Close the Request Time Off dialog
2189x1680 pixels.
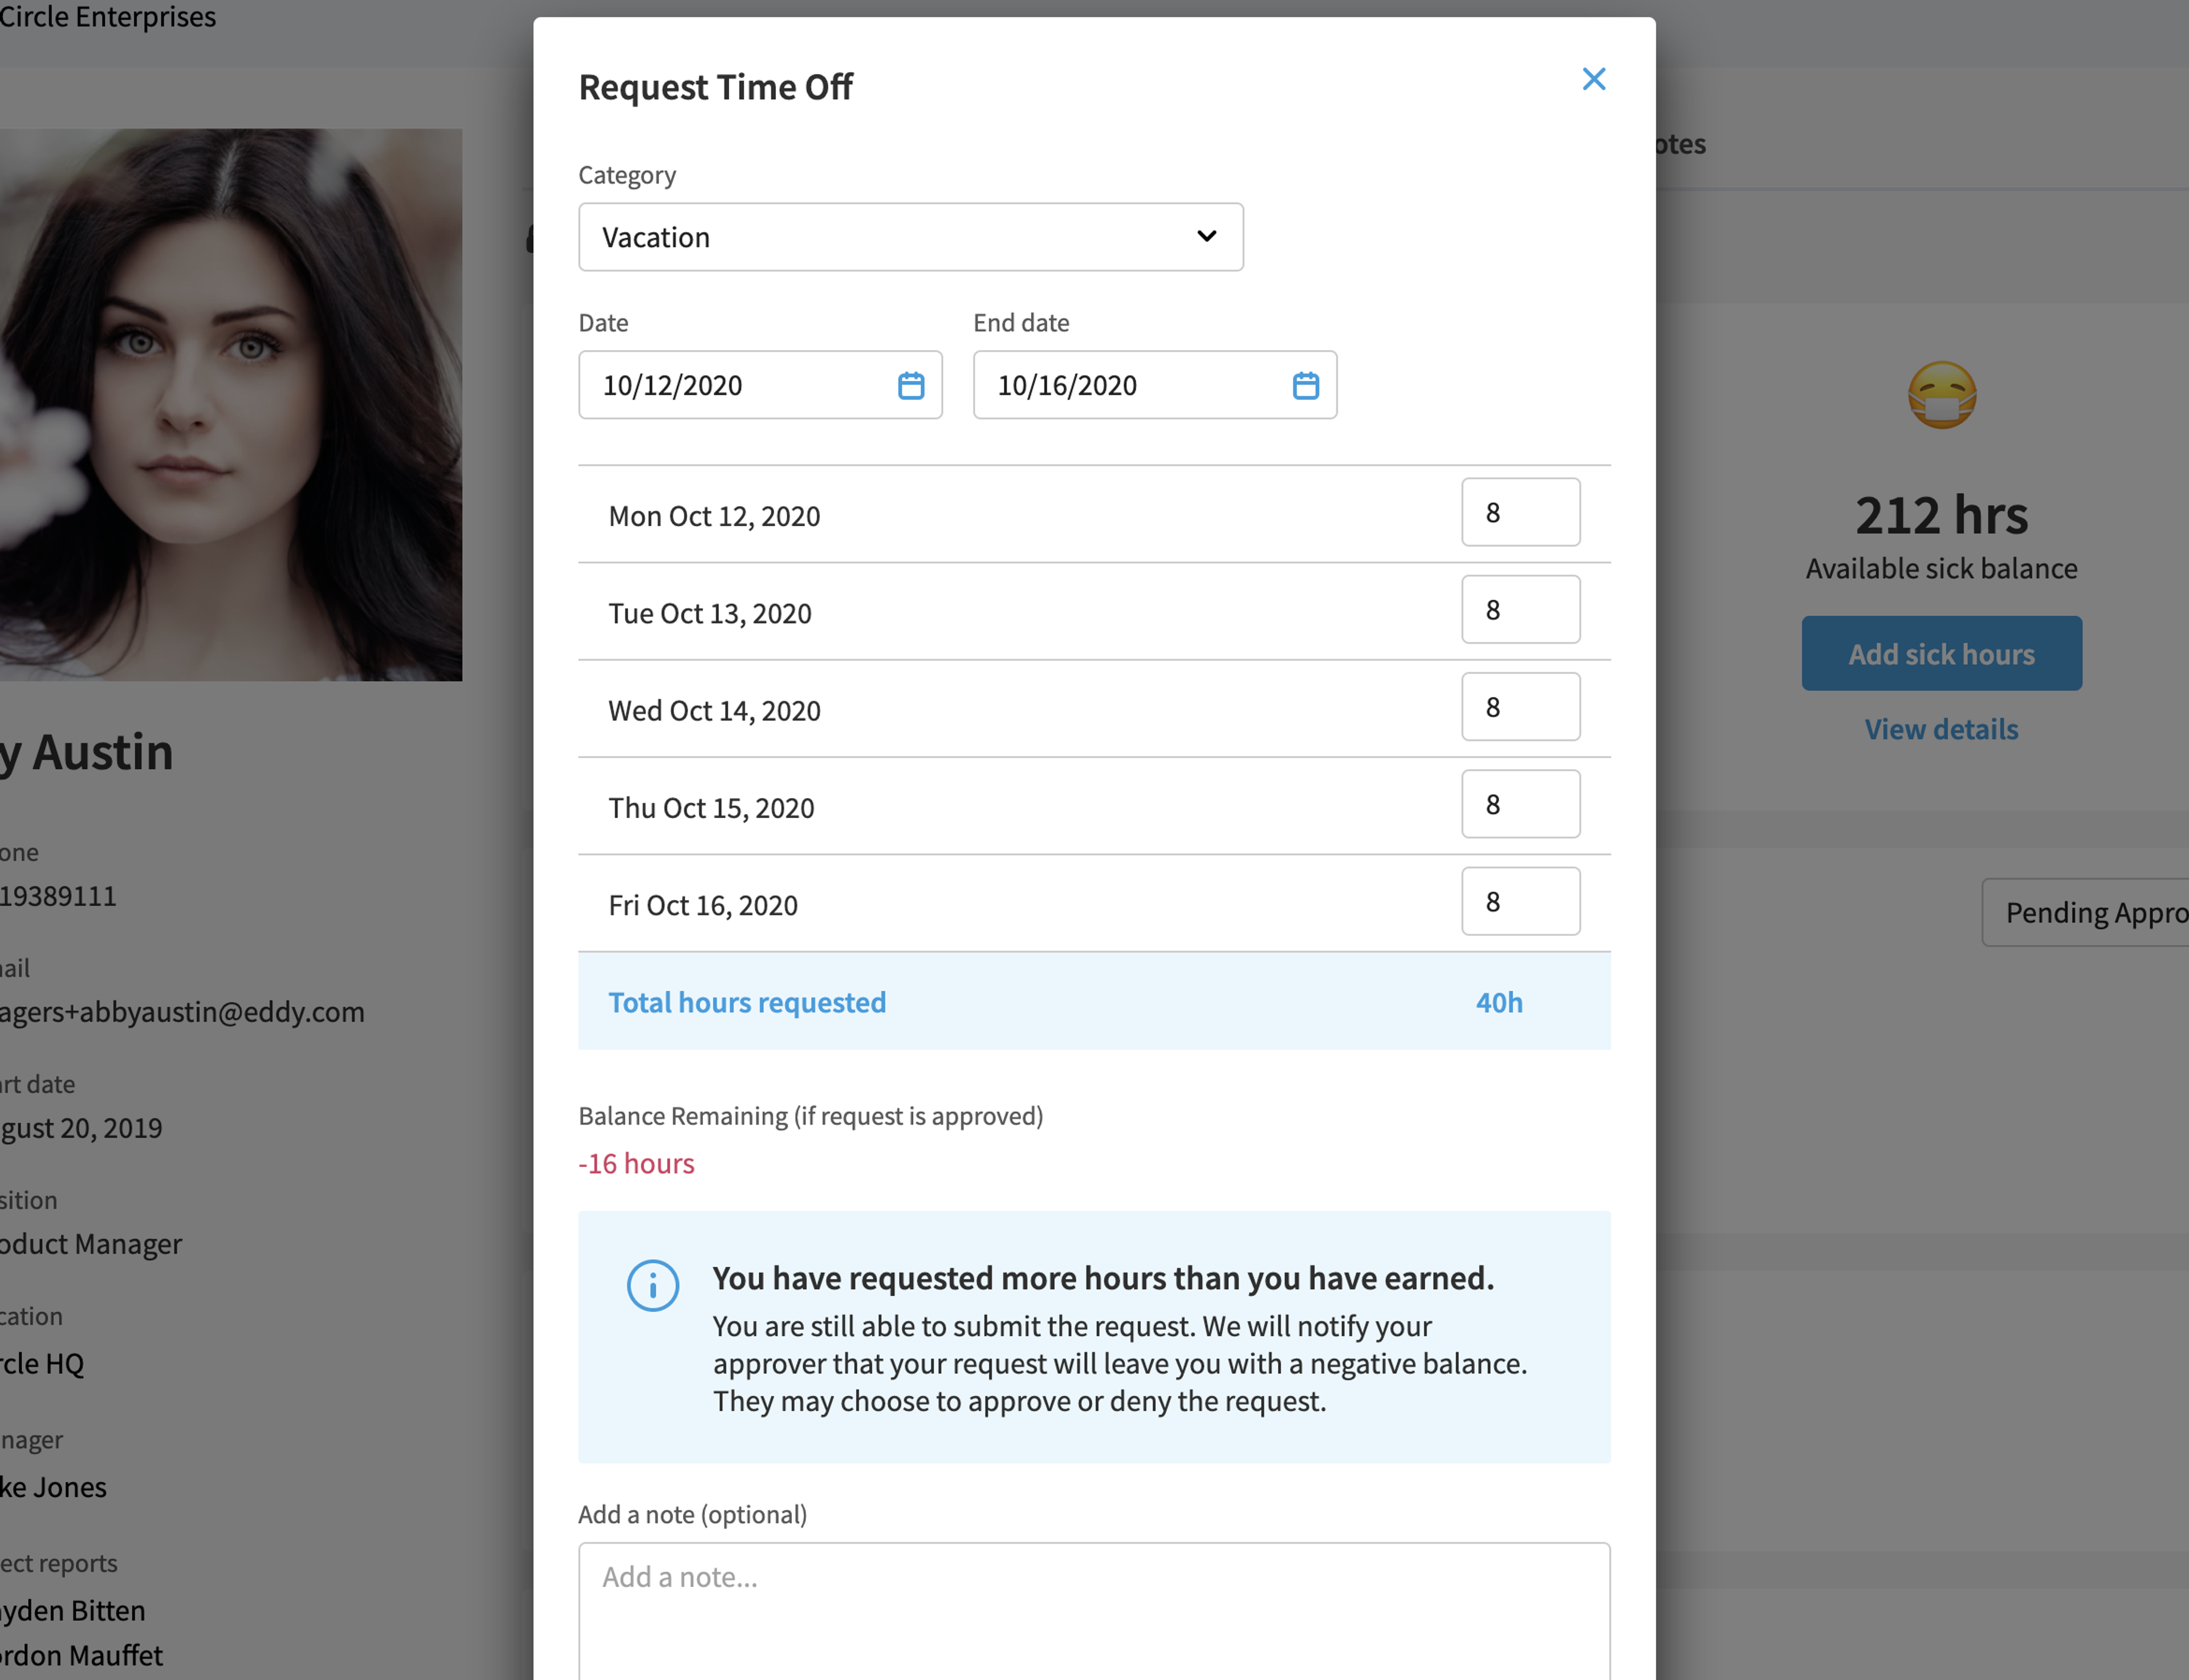(x=1593, y=79)
